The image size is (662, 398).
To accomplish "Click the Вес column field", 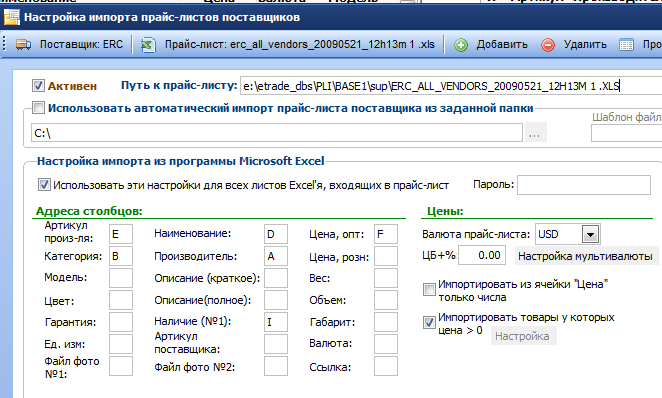I will pos(386,278).
